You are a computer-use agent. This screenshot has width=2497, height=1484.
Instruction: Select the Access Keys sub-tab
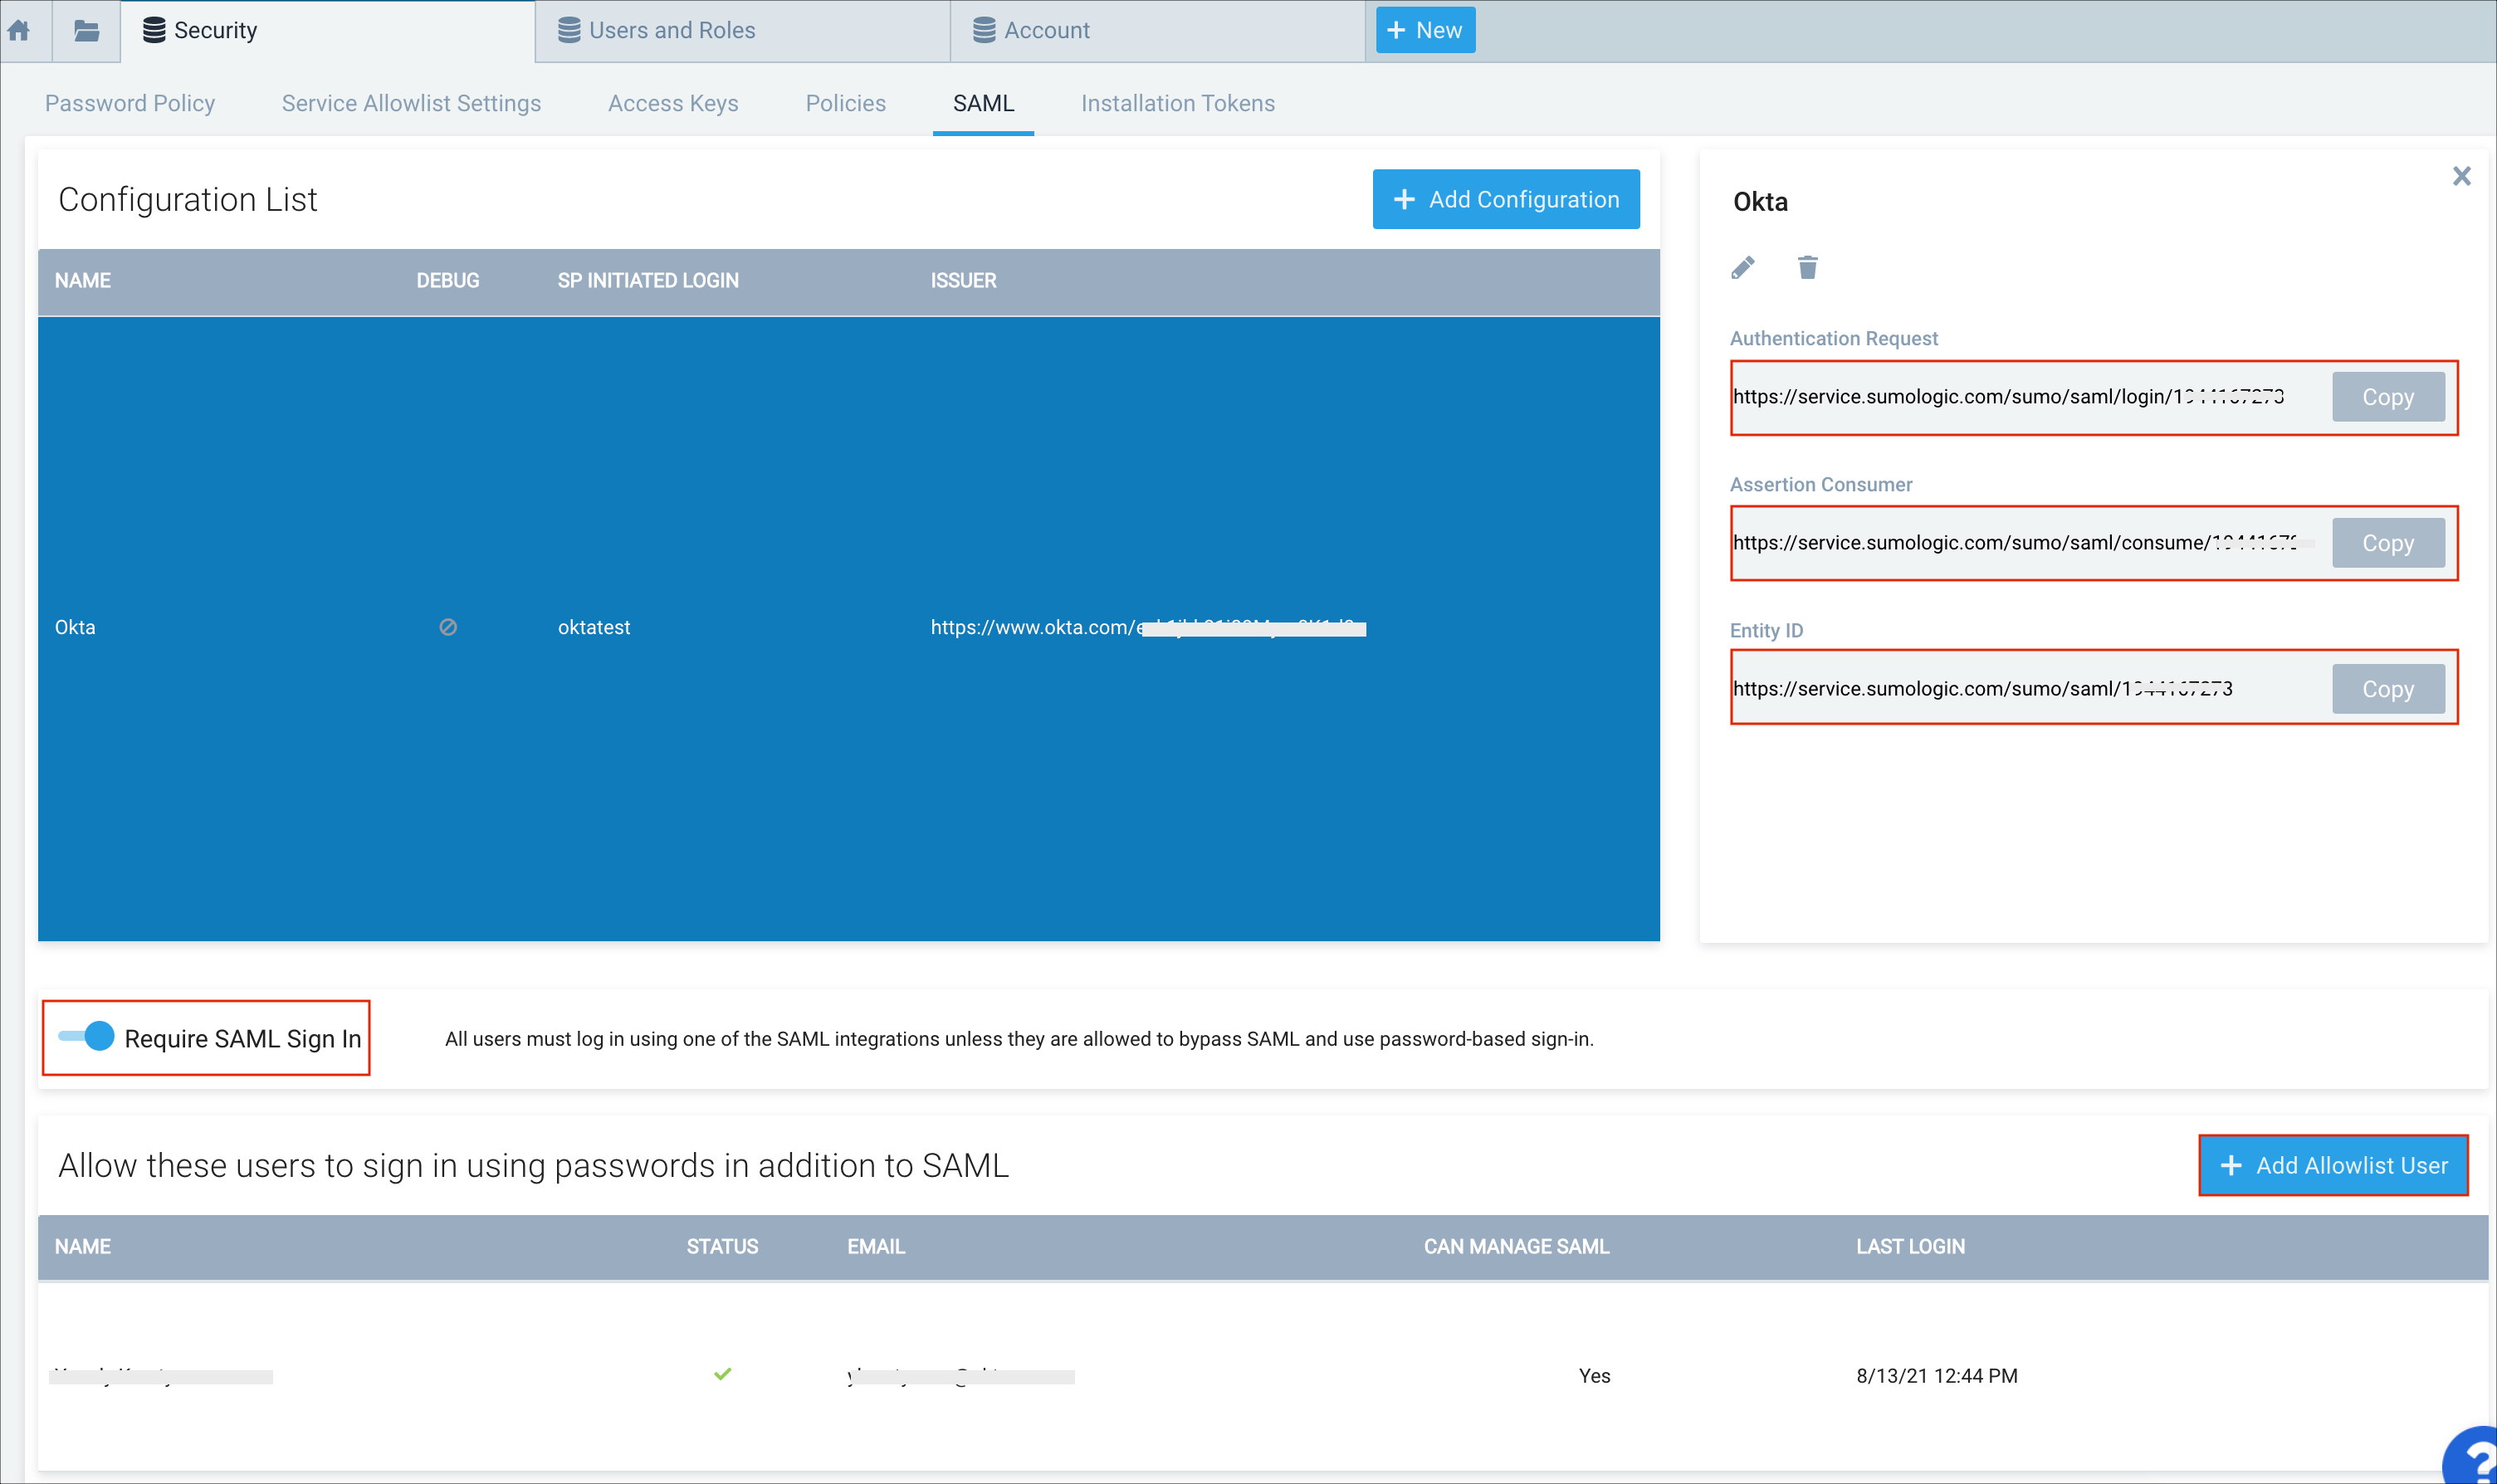[x=673, y=103]
